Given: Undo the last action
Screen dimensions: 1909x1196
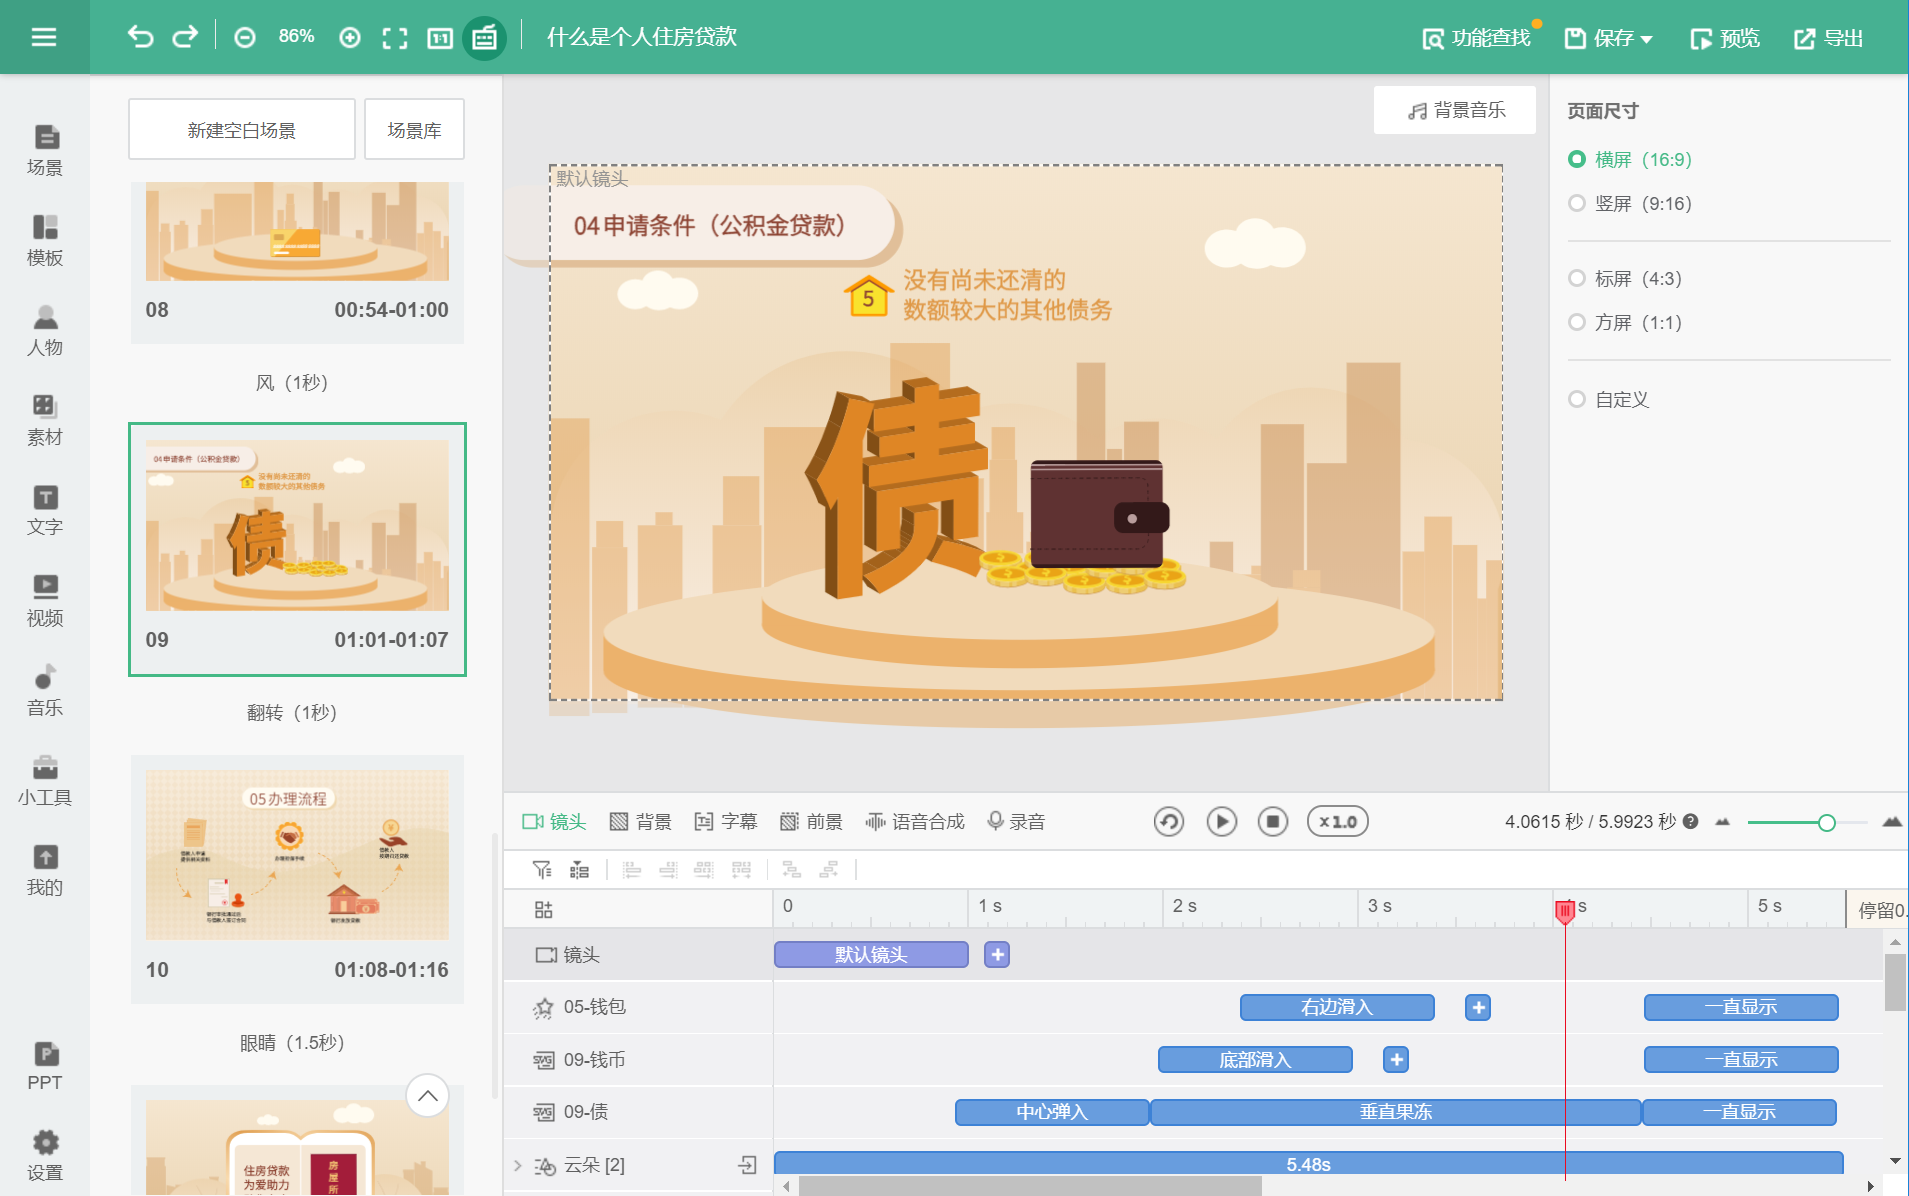Looking at the screenshot, I should click(x=140, y=37).
